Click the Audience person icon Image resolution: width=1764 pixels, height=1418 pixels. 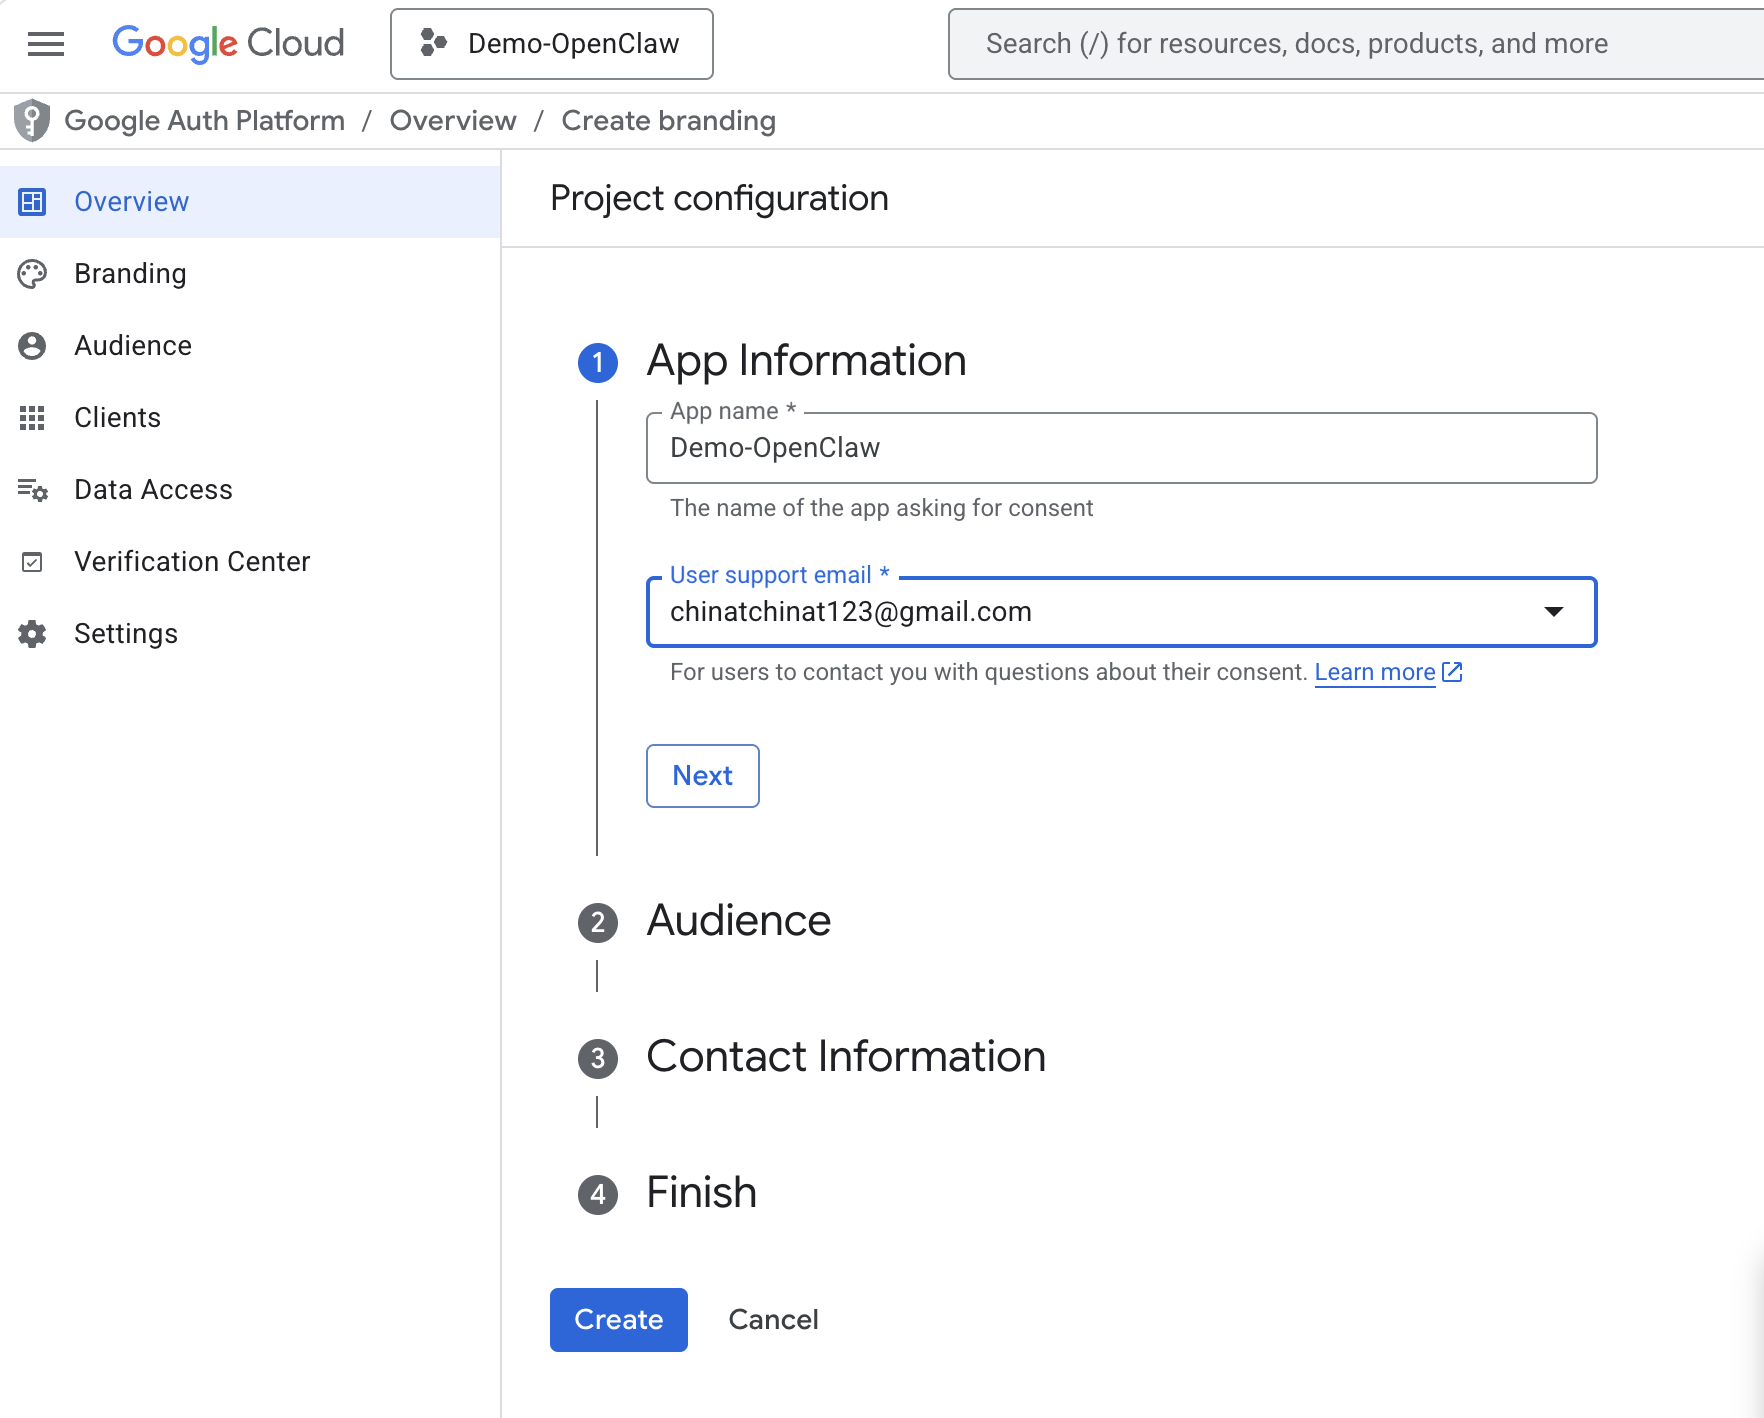click(33, 345)
